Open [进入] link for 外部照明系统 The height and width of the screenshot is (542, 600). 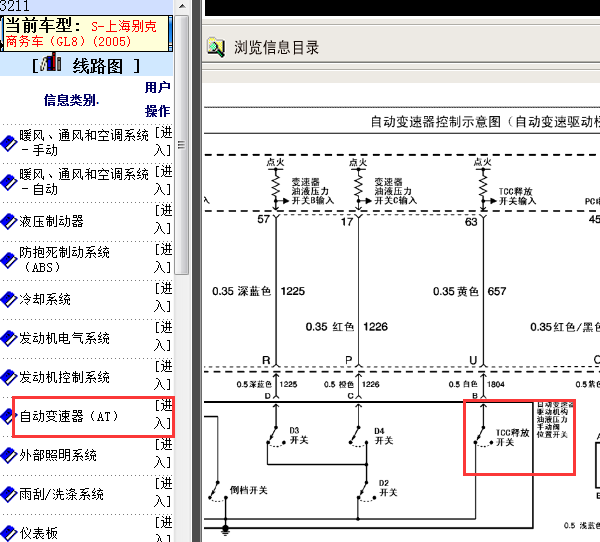163,454
